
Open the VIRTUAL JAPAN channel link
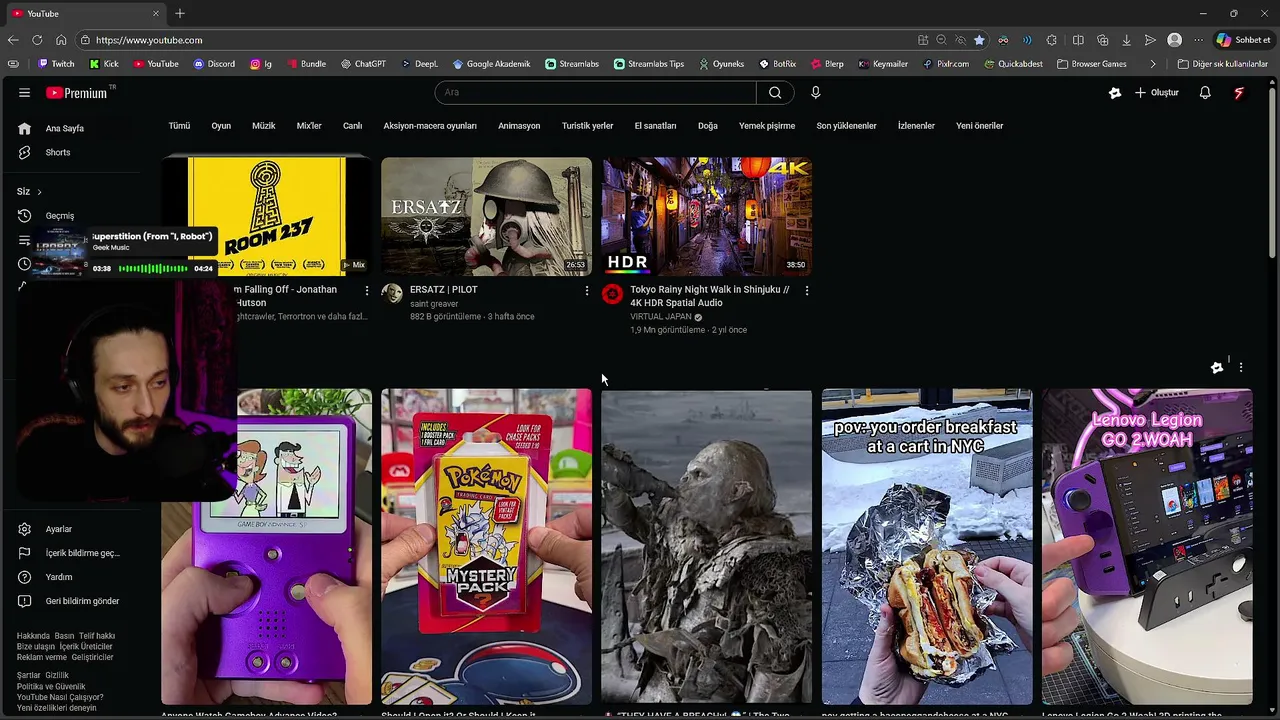(661, 317)
